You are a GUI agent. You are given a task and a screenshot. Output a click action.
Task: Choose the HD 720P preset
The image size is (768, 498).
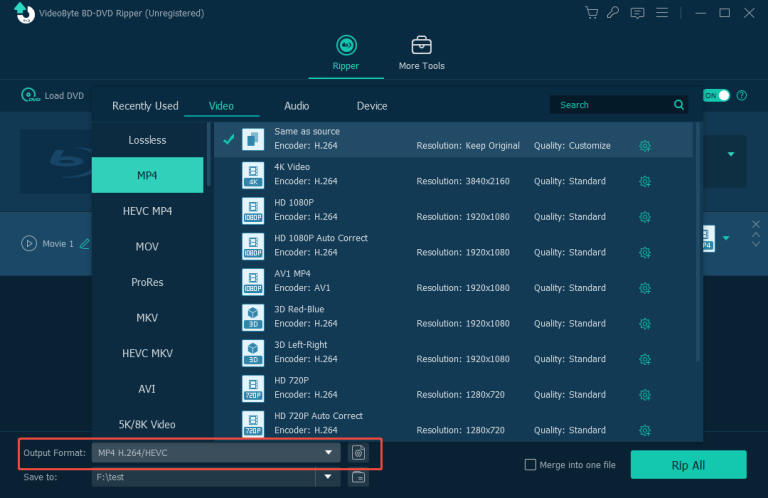coord(454,388)
